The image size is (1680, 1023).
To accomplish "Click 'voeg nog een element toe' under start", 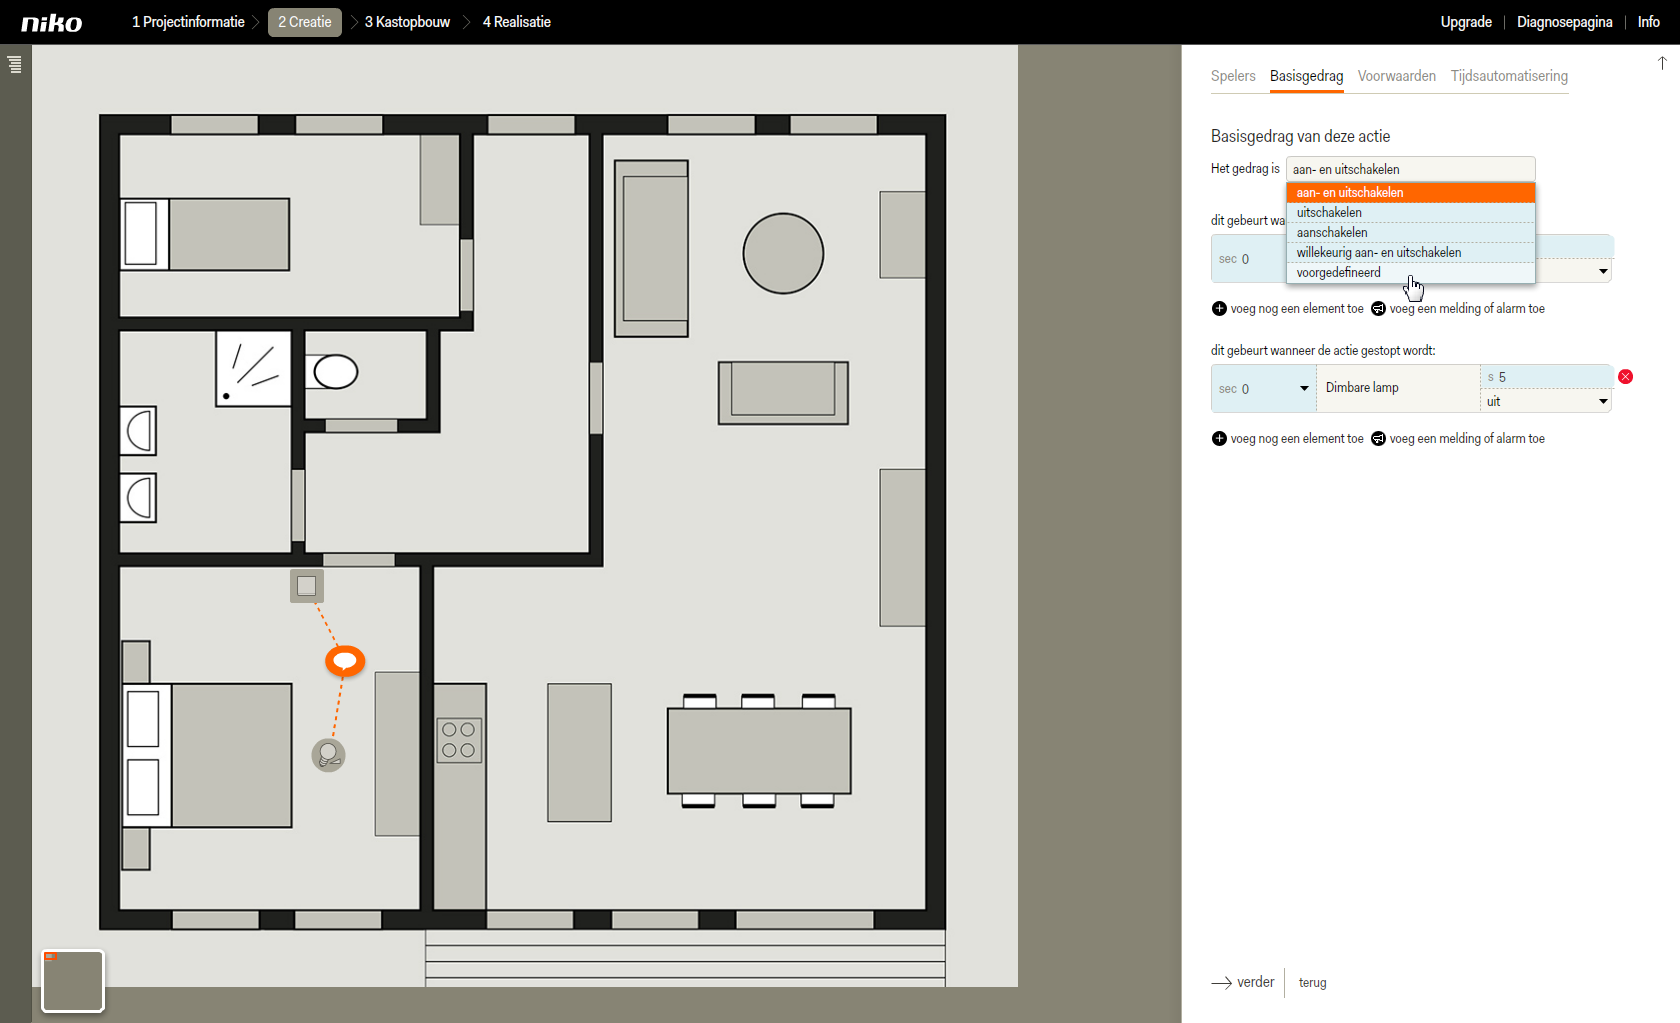I will pyautogui.click(x=1297, y=309).
